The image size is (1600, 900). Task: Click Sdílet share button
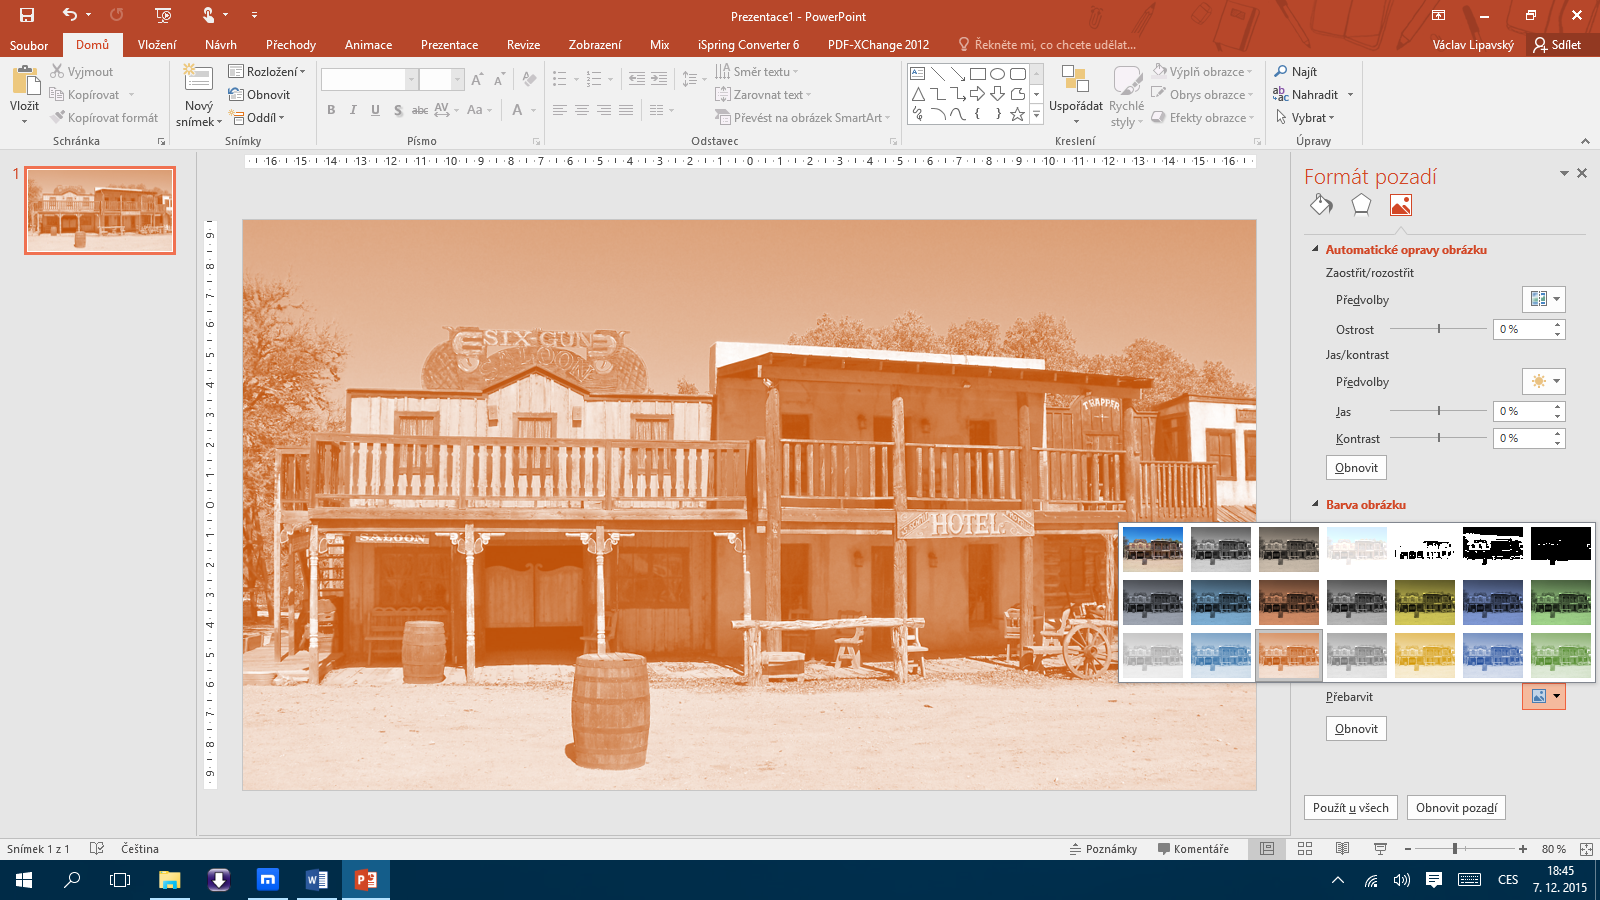[1558, 45]
